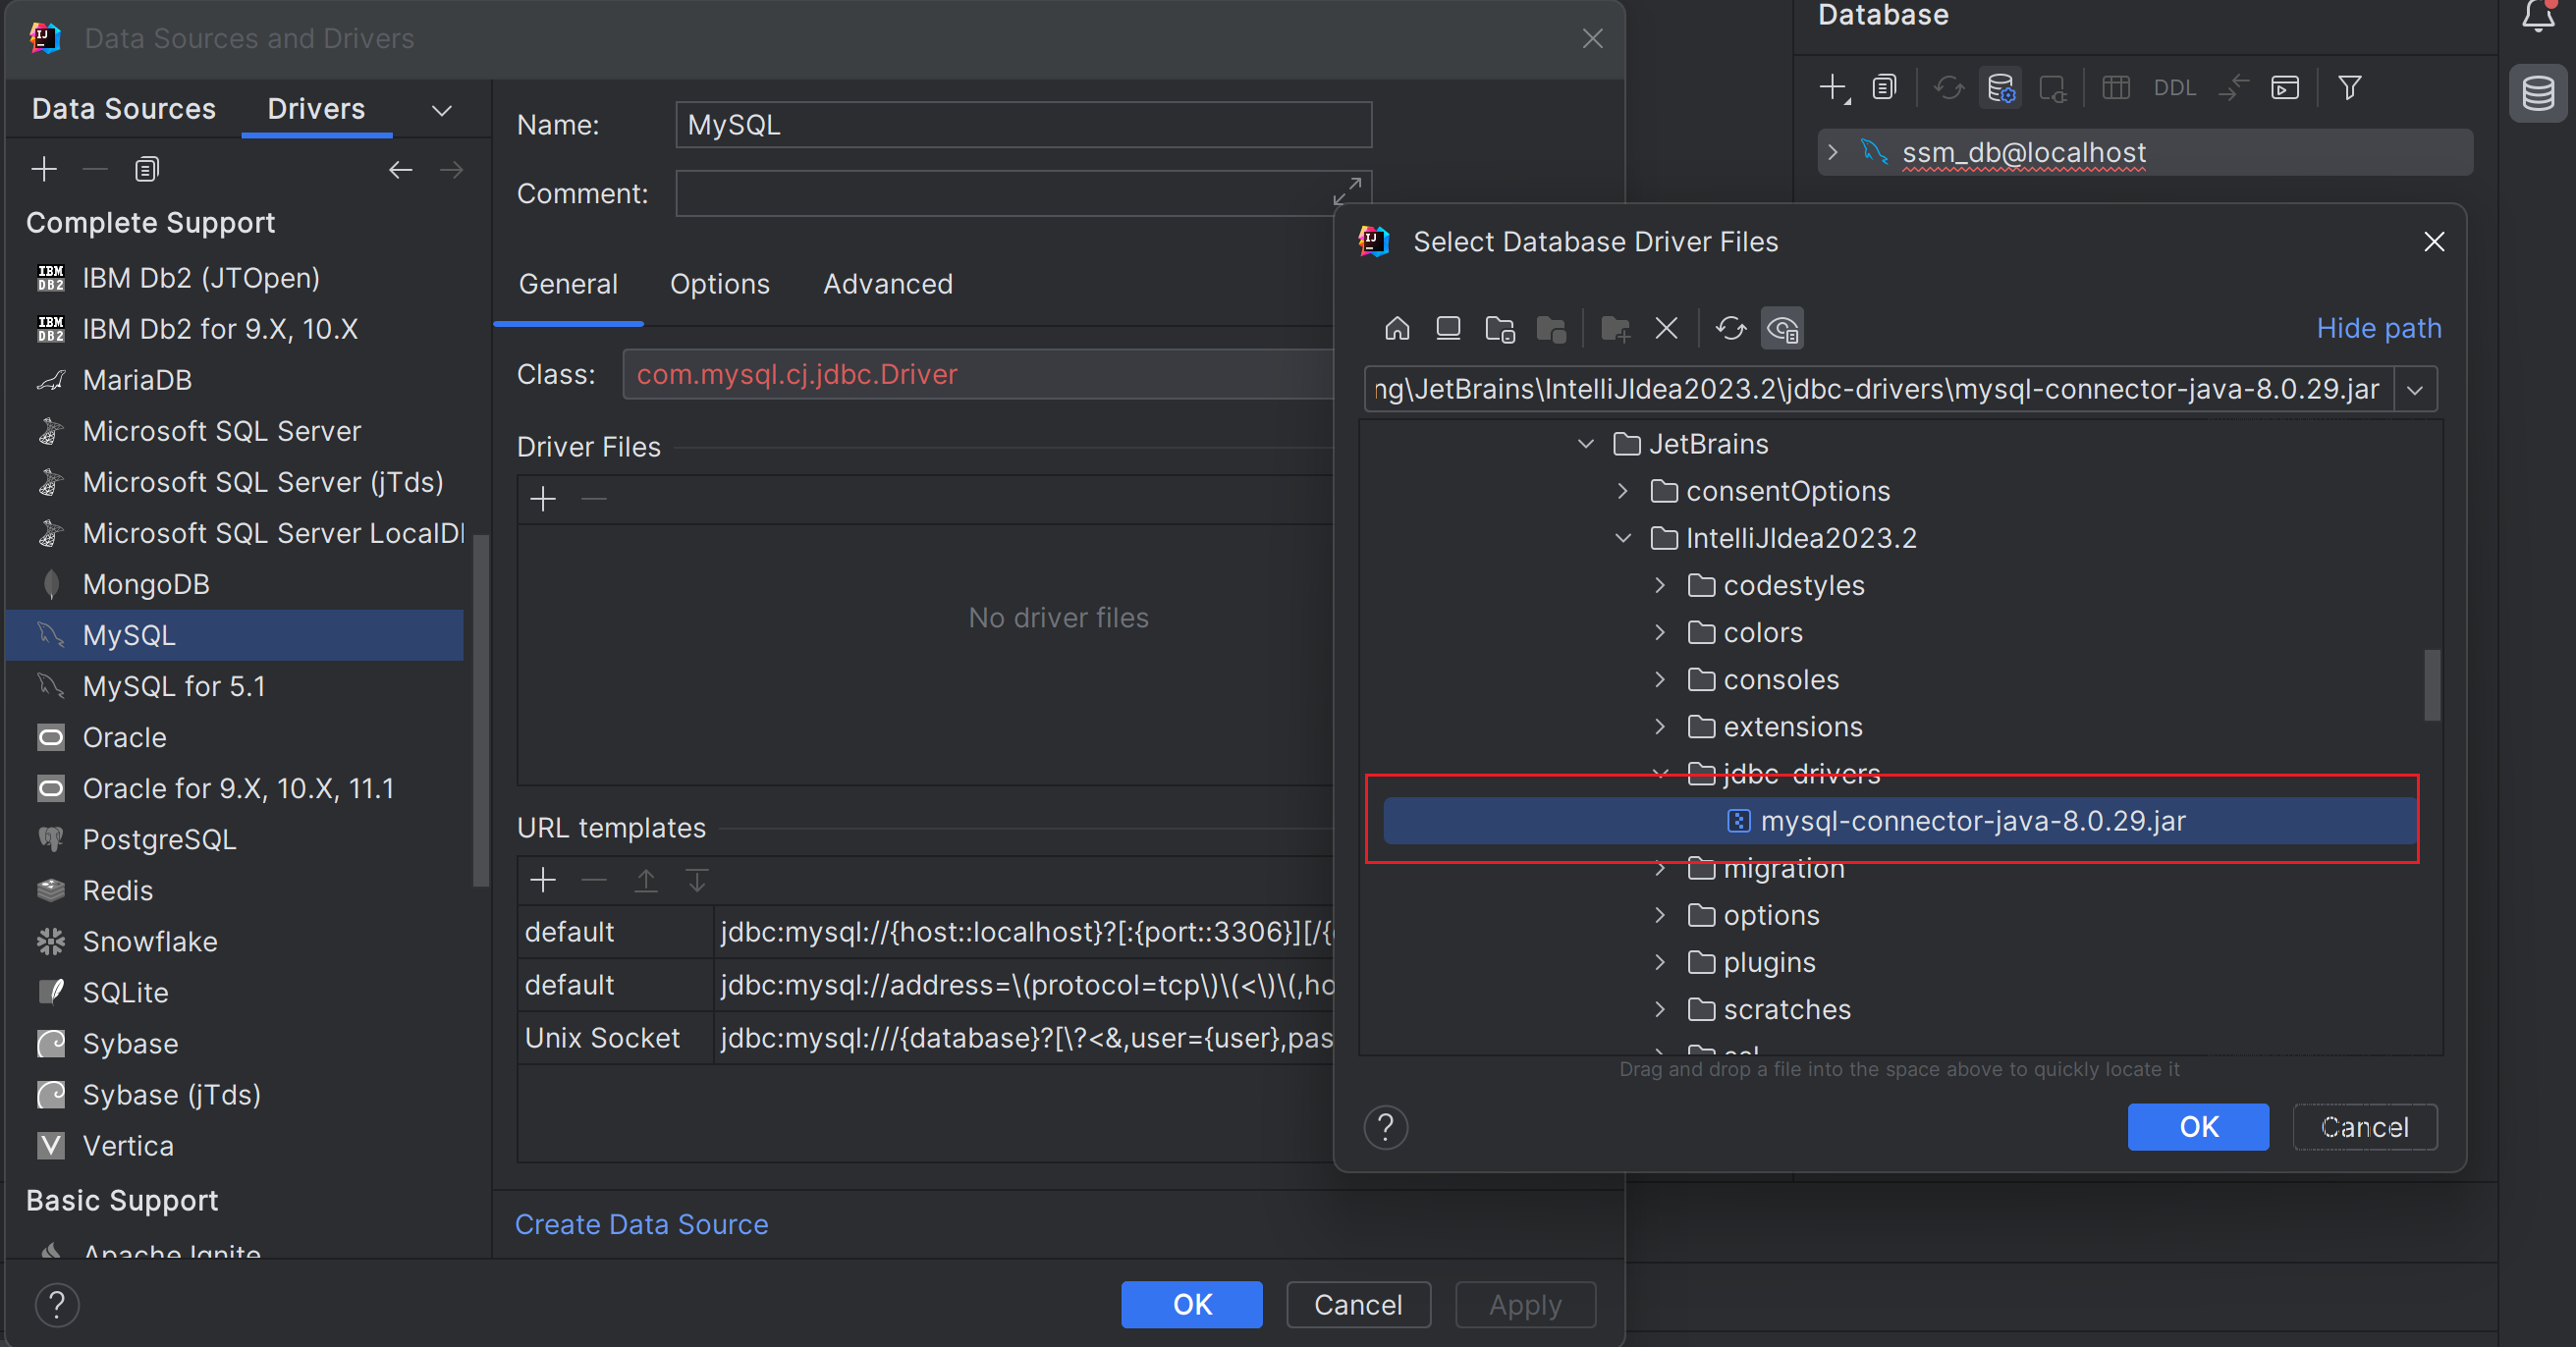Duplicate driver using the copy icon

click(146, 169)
